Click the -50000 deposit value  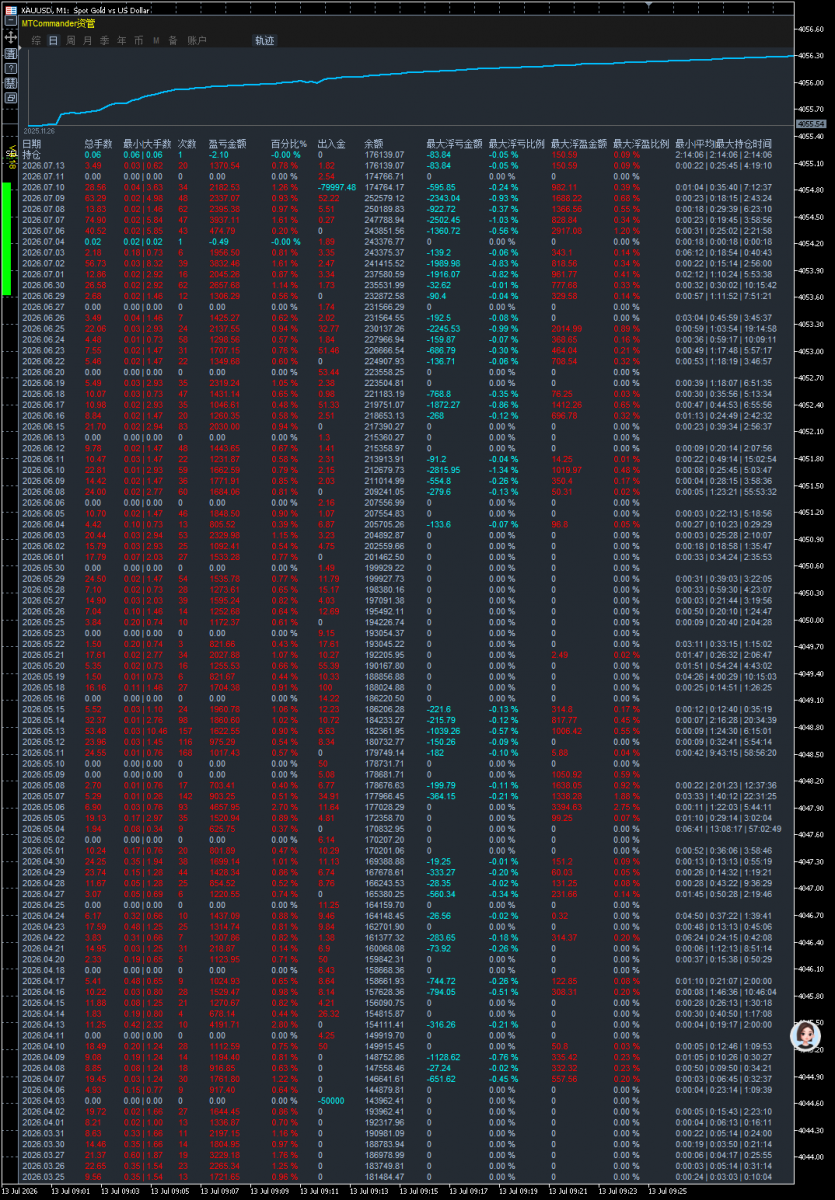(331, 1101)
